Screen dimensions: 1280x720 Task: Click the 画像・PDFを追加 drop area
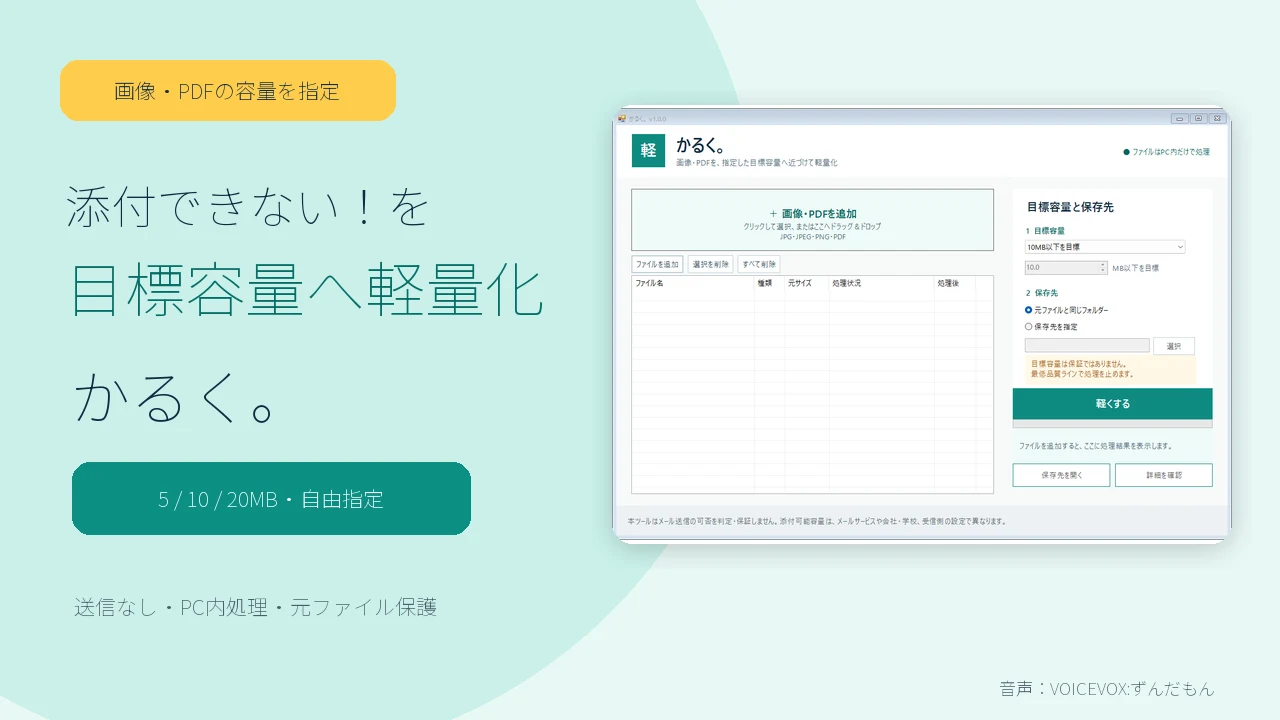[x=812, y=220]
